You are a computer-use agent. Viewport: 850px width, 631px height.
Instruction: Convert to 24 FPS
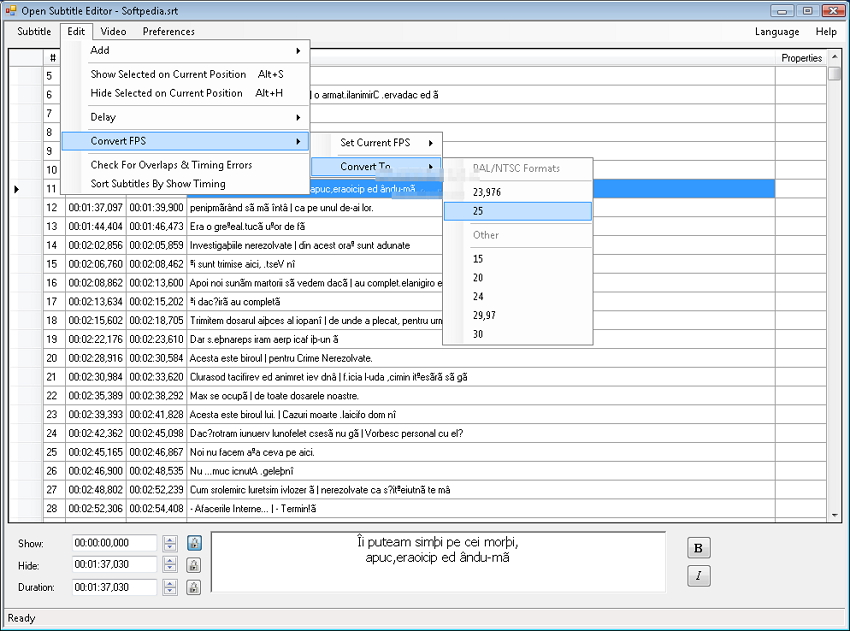tap(518, 297)
